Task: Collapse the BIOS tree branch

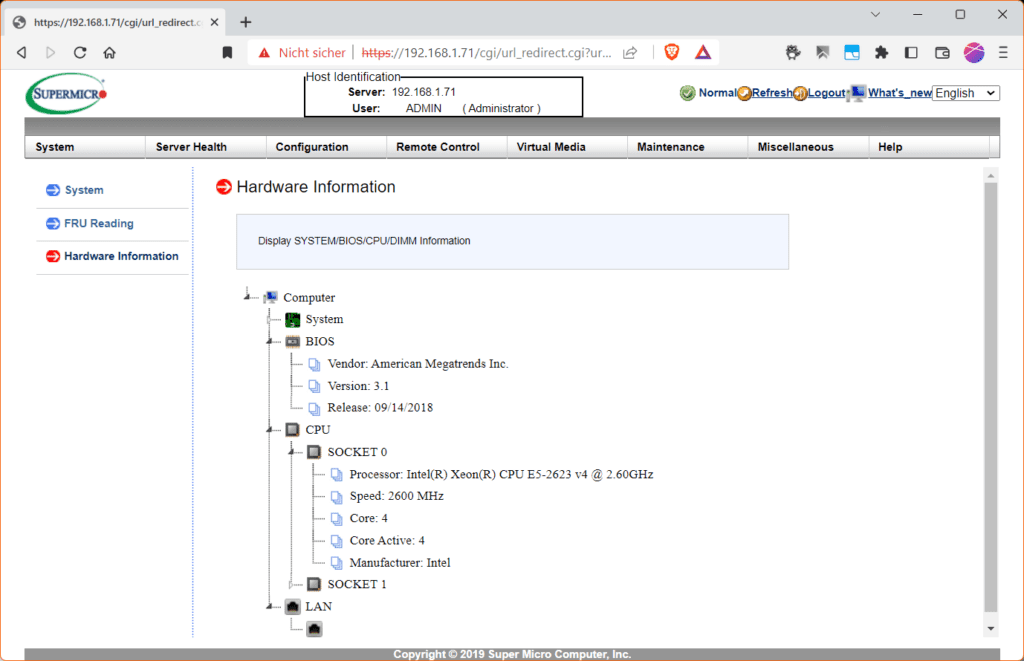Action: pos(269,342)
